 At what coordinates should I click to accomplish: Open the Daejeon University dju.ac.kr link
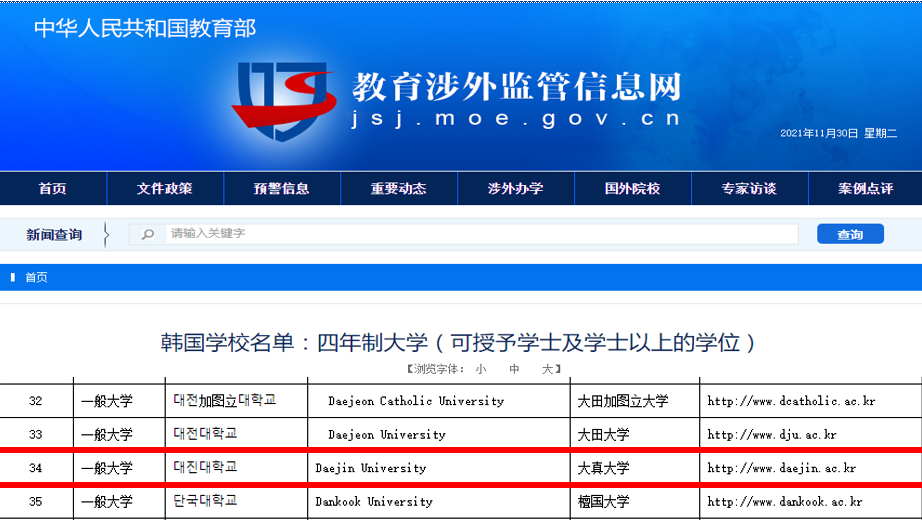(x=771, y=435)
